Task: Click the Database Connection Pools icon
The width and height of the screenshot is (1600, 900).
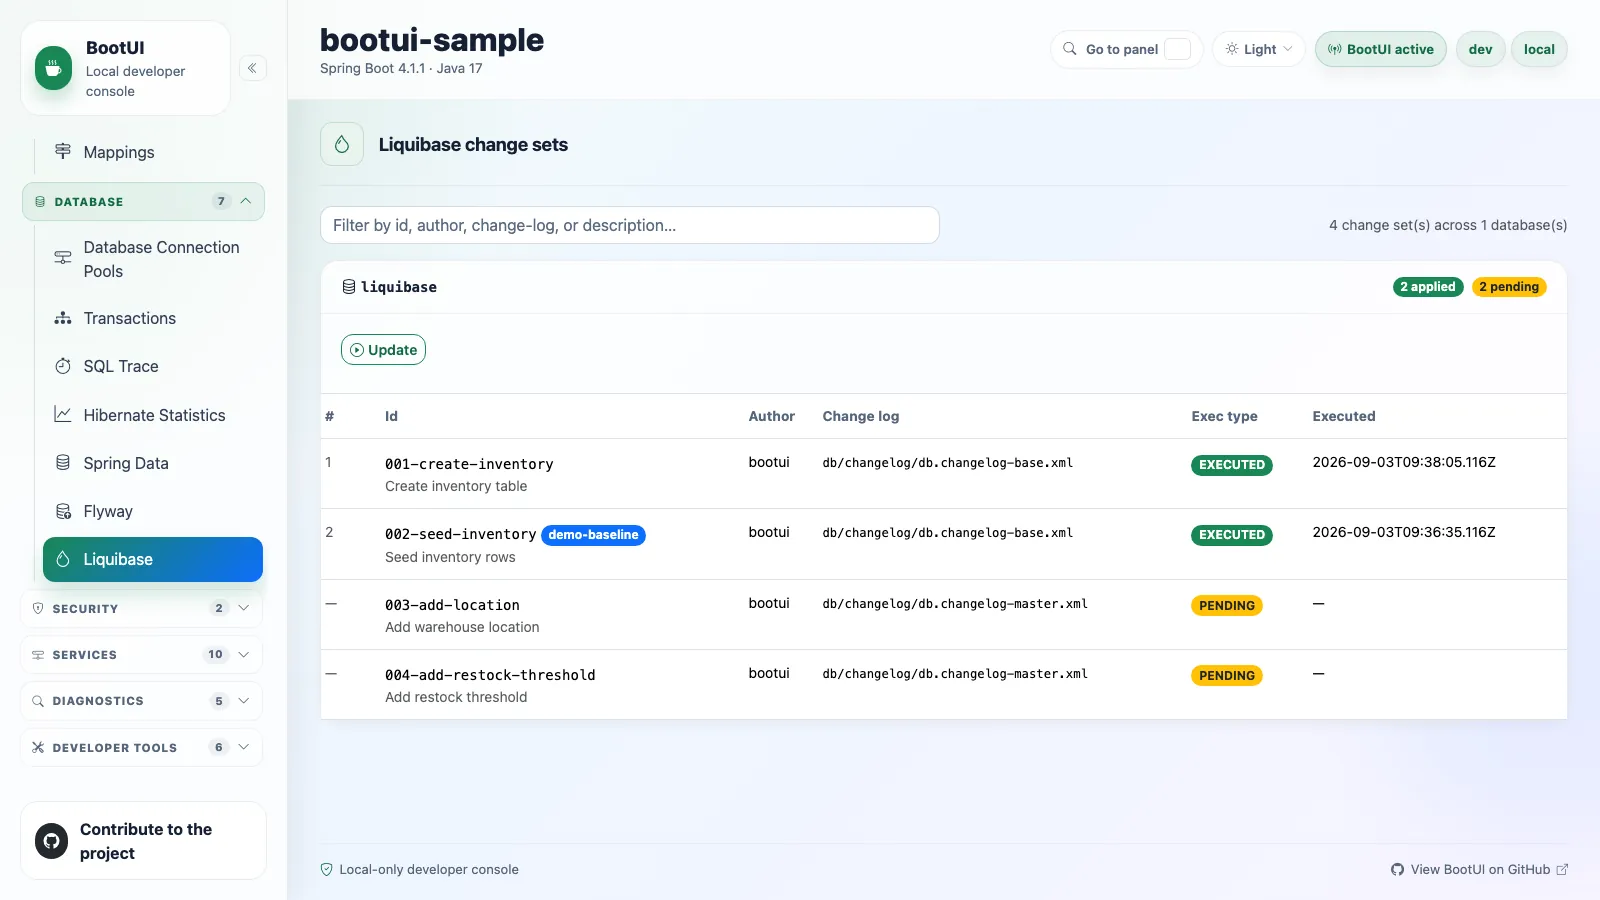Action: 63,258
